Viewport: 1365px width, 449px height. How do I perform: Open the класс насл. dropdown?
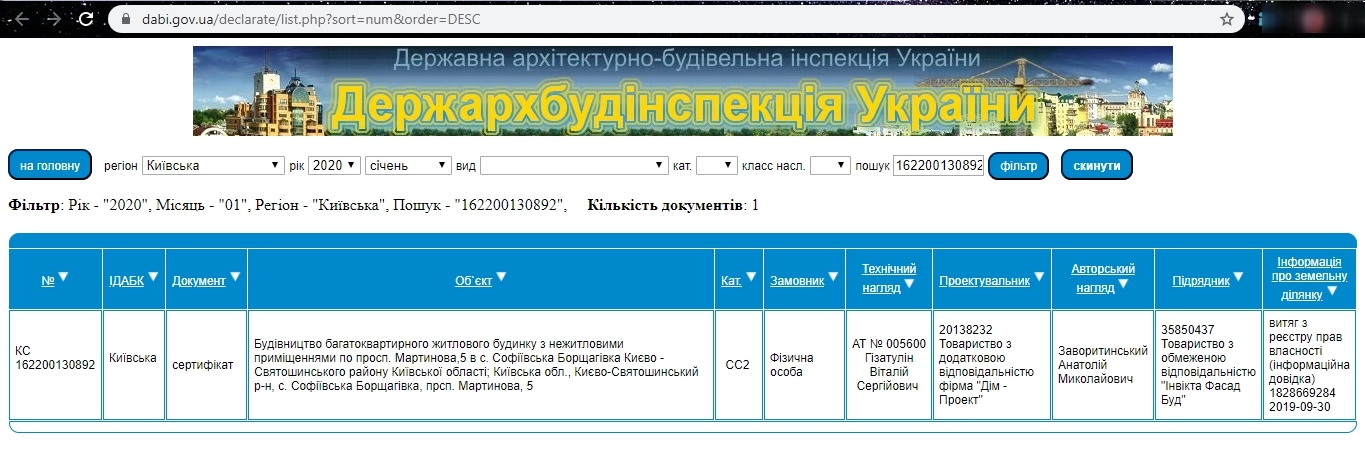coord(830,165)
